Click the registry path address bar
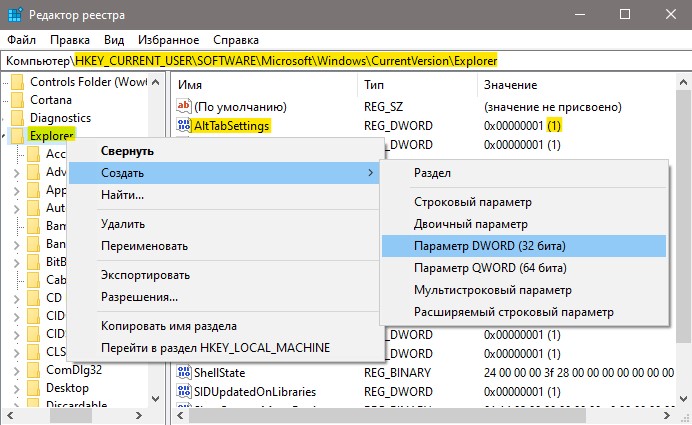 point(346,60)
